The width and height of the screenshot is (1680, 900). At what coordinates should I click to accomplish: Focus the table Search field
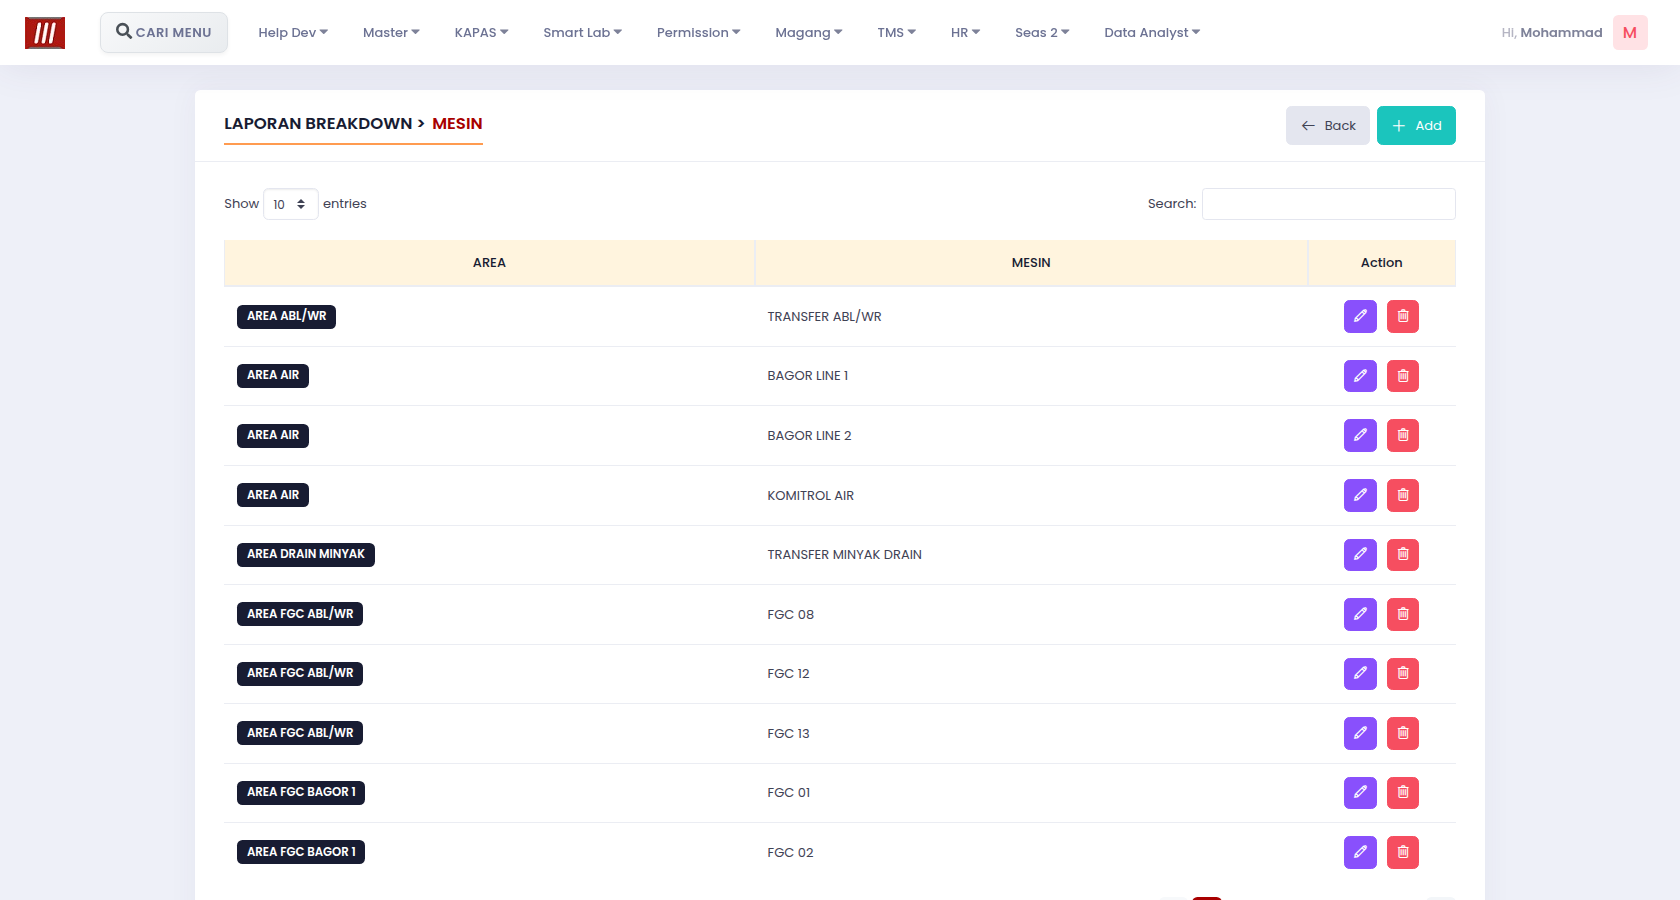tap(1329, 204)
